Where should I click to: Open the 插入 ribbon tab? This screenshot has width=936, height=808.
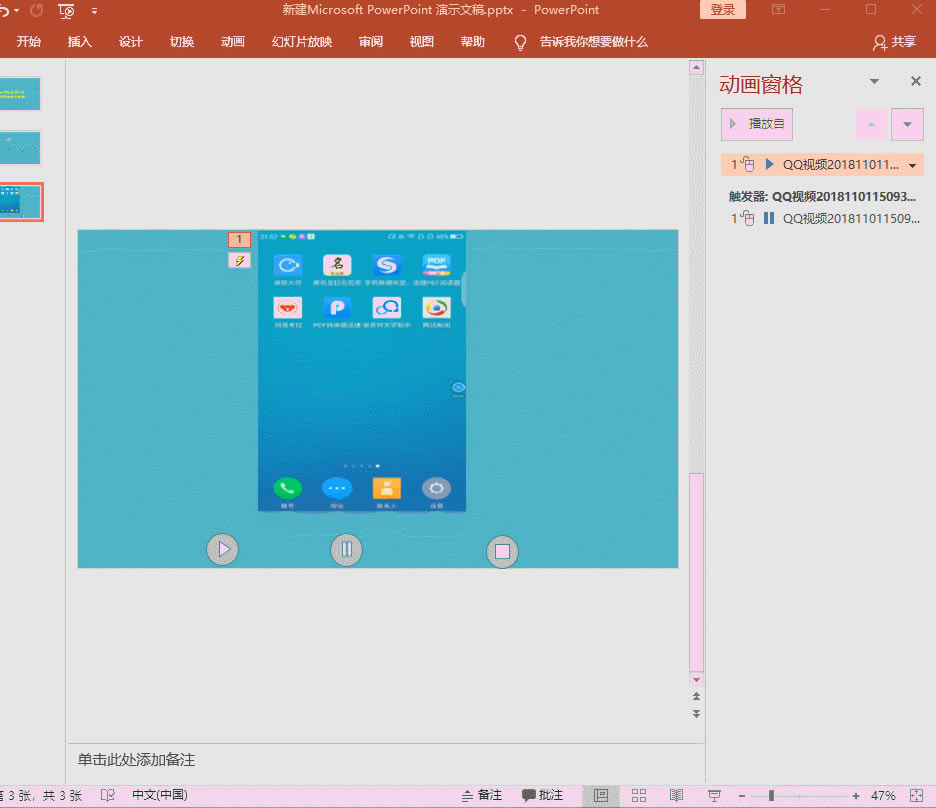(79, 41)
